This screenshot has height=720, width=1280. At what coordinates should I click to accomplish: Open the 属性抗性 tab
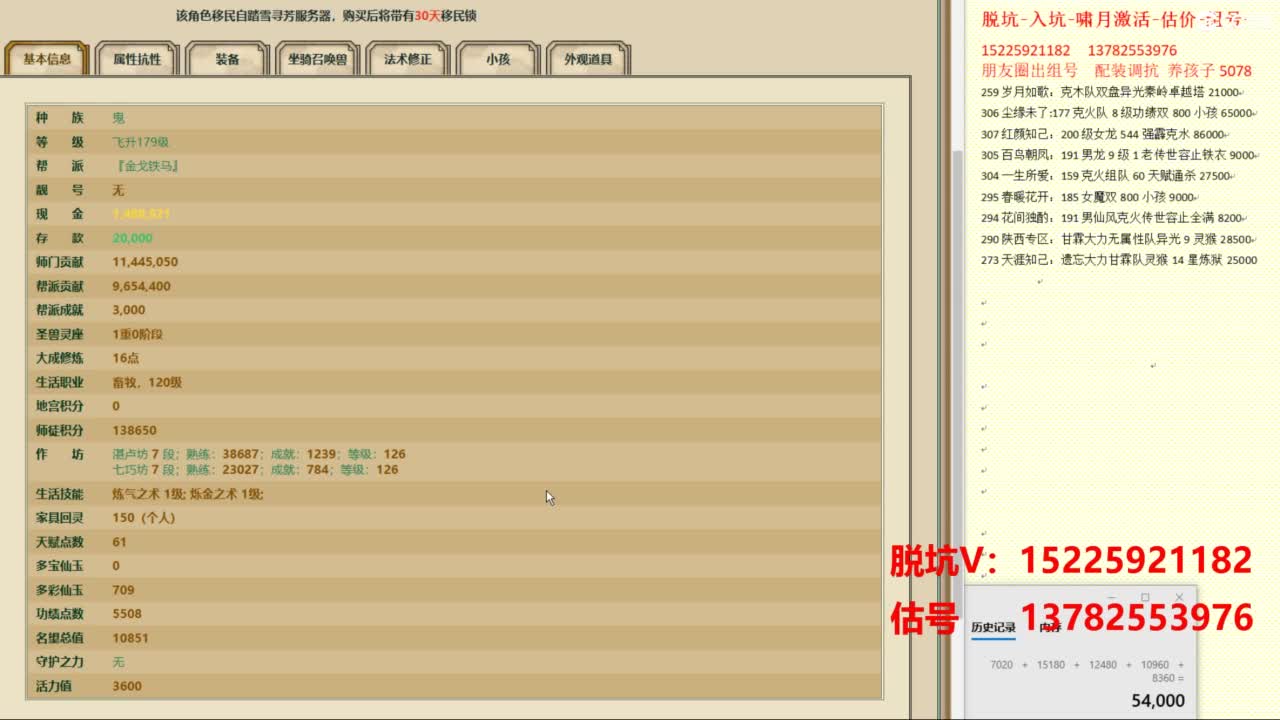[x=137, y=59]
